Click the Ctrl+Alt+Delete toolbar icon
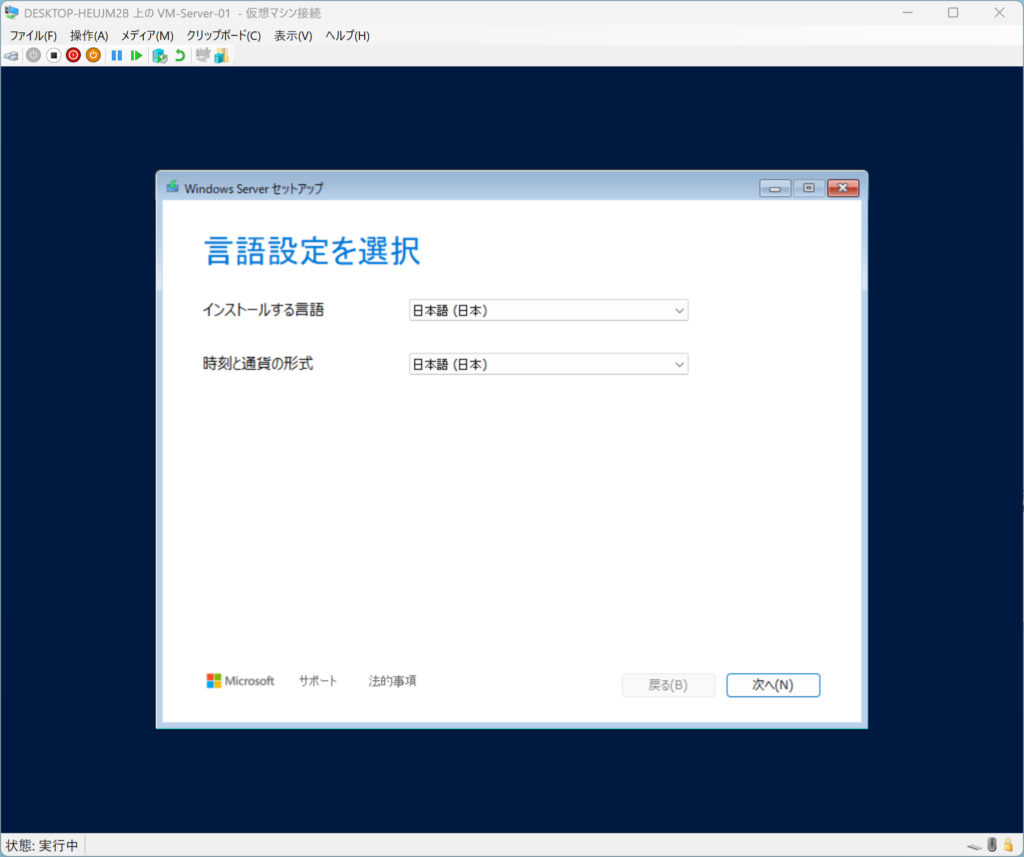 pyautogui.click(x=11, y=55)
